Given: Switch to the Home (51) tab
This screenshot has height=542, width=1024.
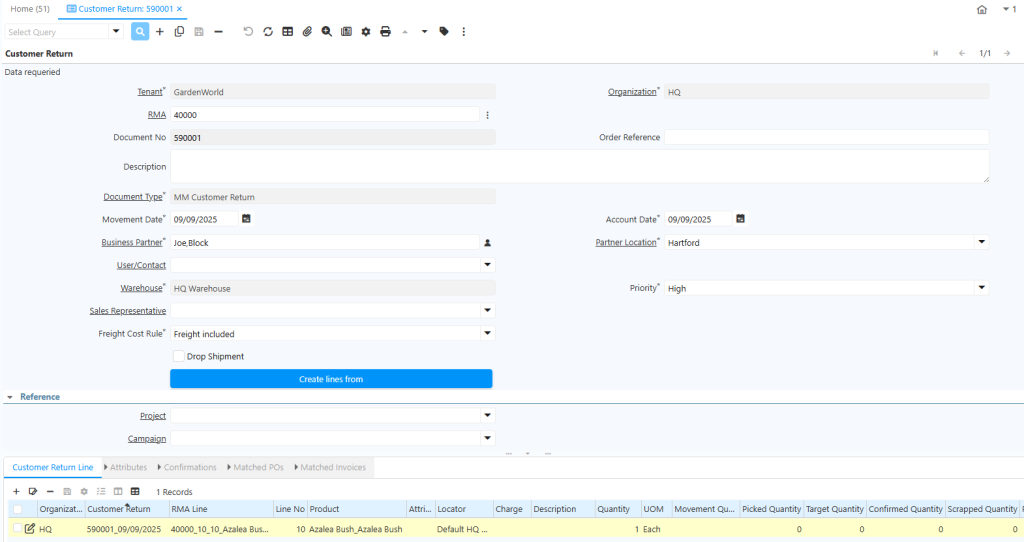Looking at the screenshot, I should click(x=30, y=9).
